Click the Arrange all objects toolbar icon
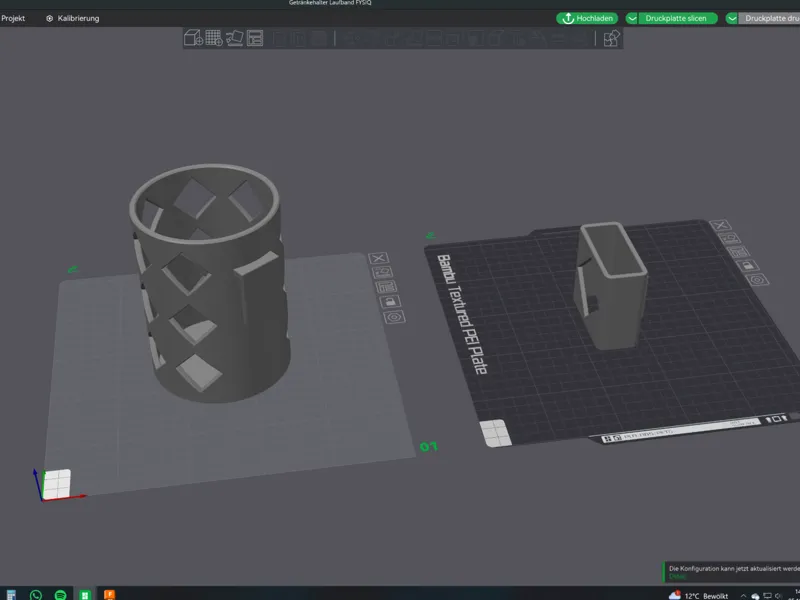Screen dimensions: 800x600 [x=255, y=38]
